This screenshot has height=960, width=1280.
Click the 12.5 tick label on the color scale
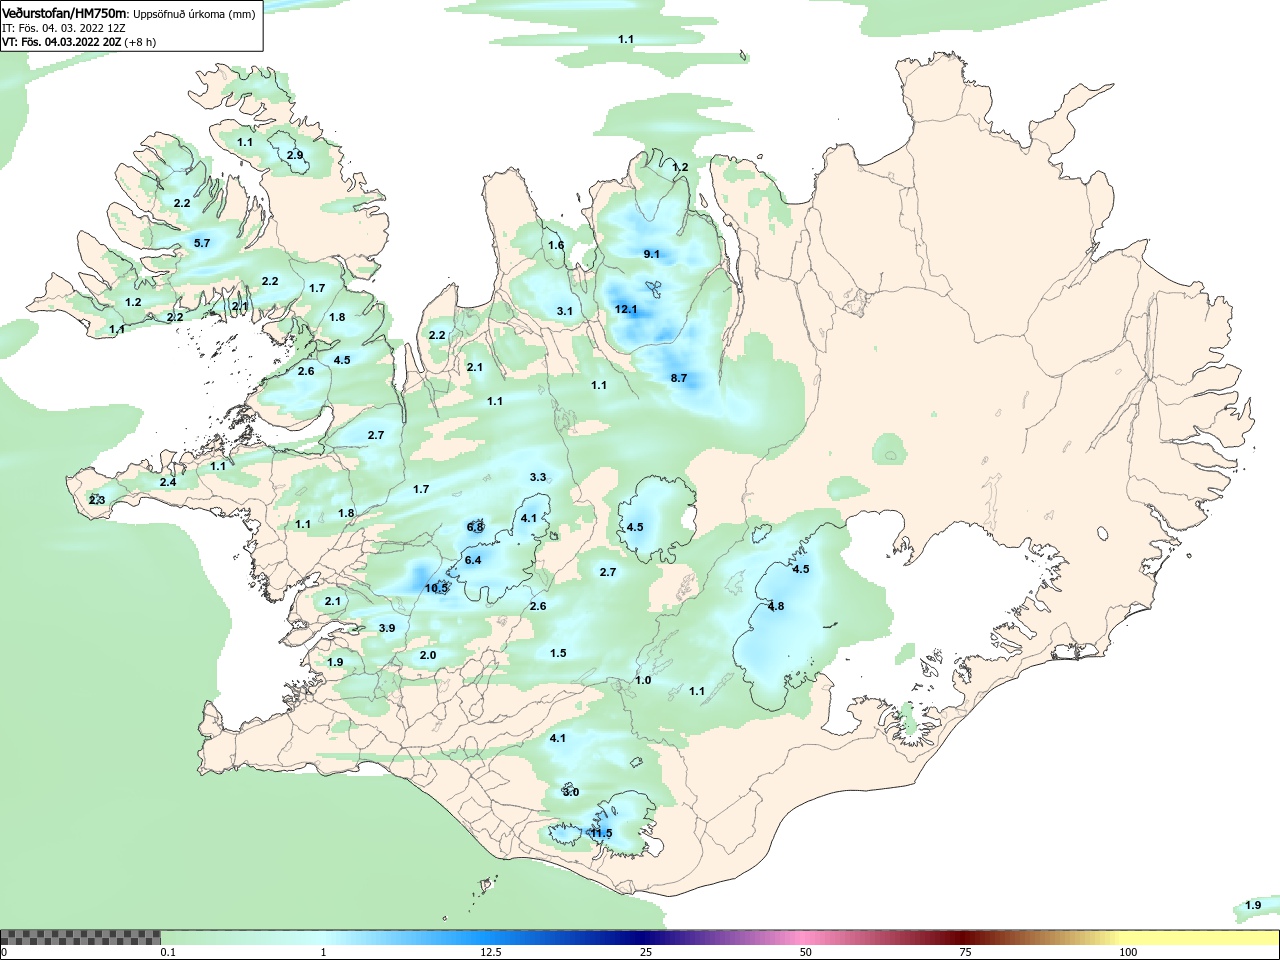click(490, 952)
